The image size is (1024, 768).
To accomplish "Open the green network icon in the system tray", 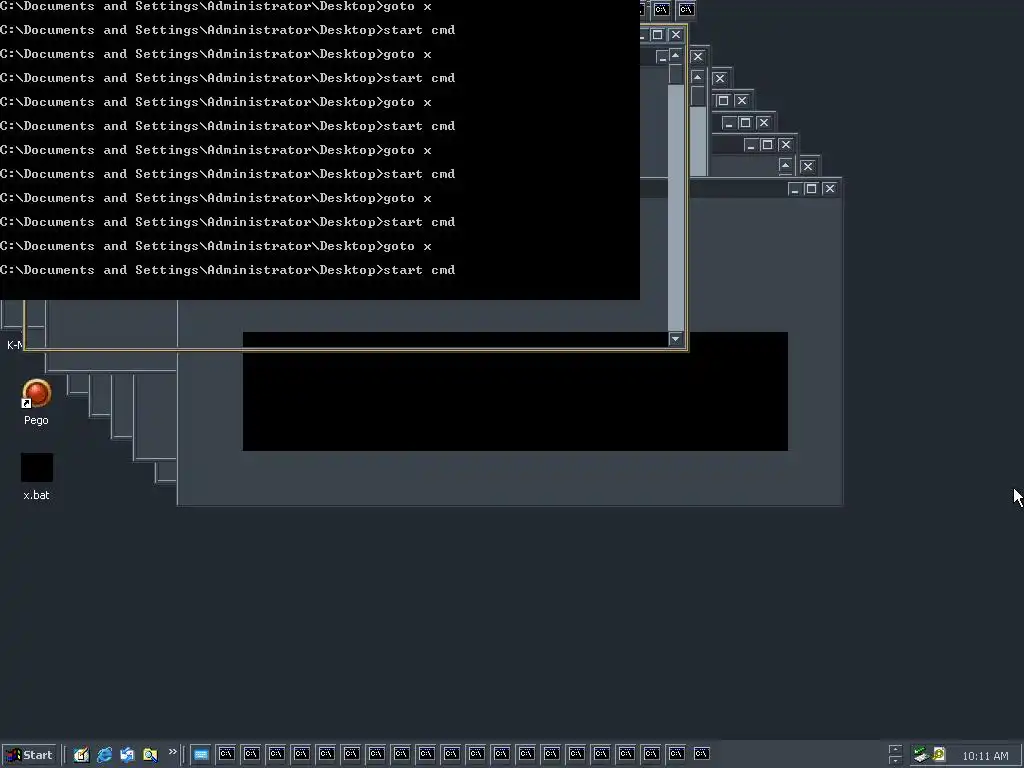I will pos(921,754).
